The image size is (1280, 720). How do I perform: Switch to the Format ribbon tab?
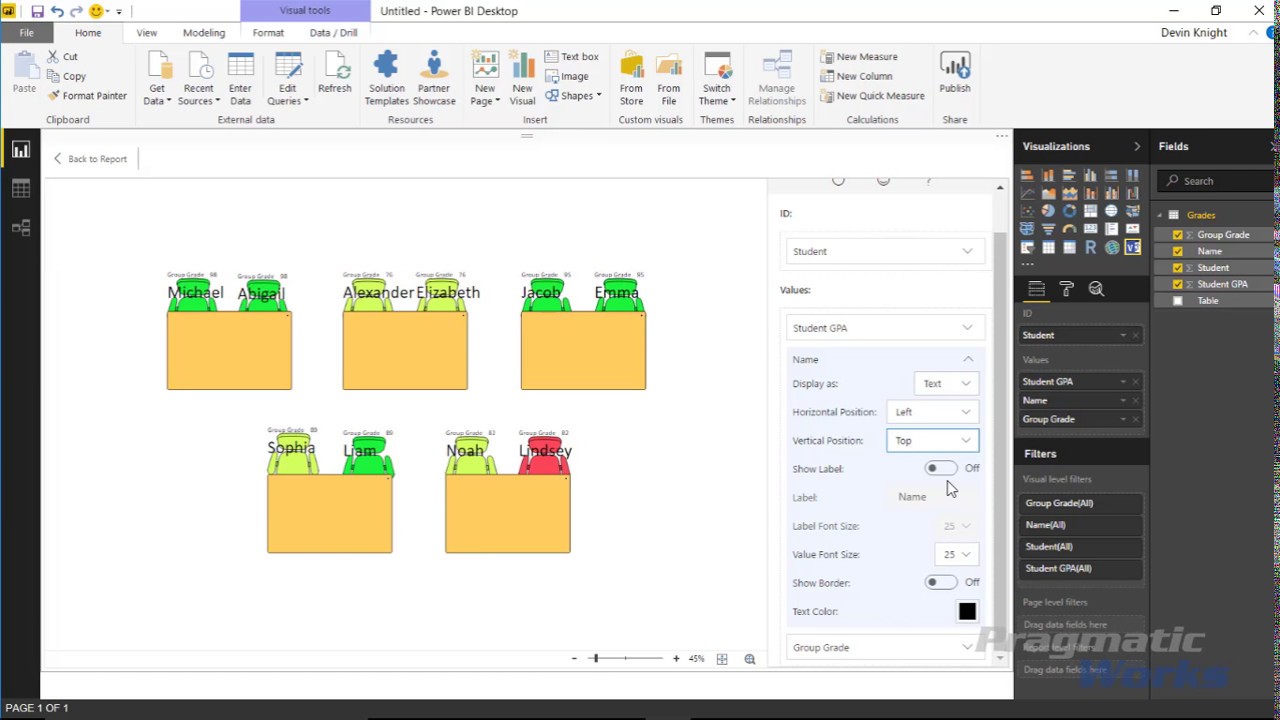[x=268, y=33]
